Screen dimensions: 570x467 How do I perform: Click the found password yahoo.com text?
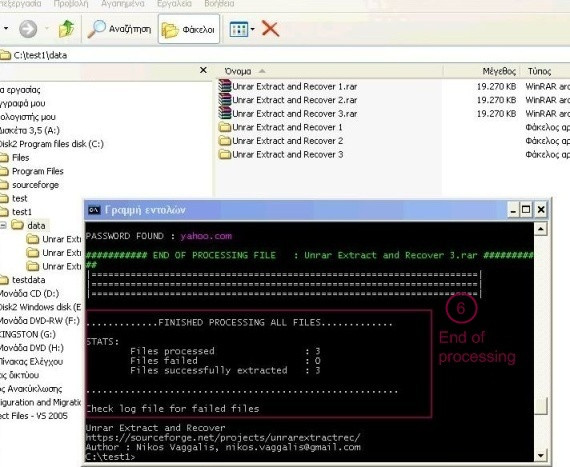(x=206, y=236)
